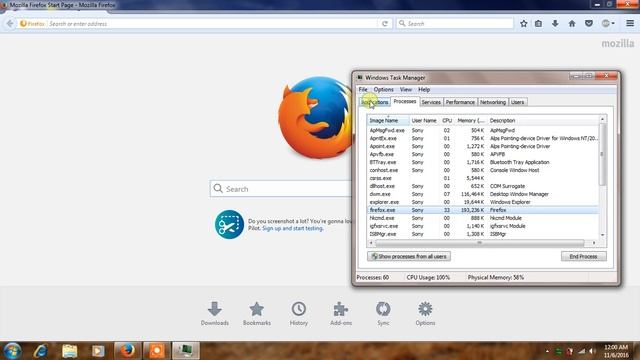
Task: Open media player taskbar icon
Action: (98, 351)
